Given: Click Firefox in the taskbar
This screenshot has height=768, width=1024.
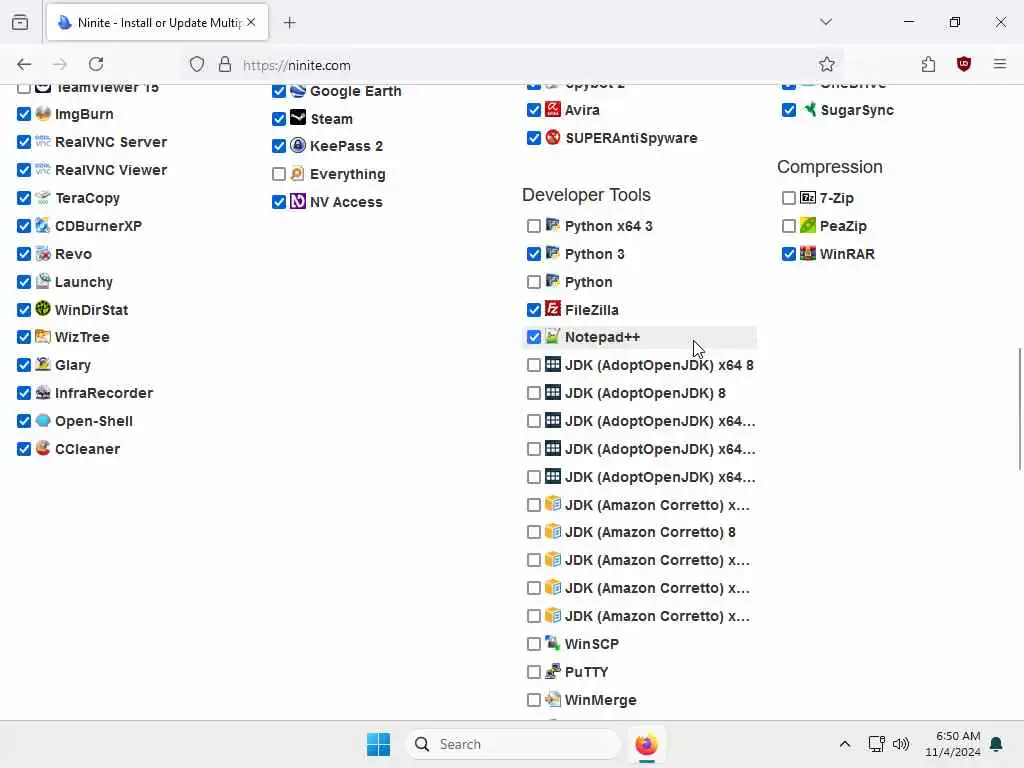Looking at the screenshot, I should pyautogui.click(x=647, y=744).
